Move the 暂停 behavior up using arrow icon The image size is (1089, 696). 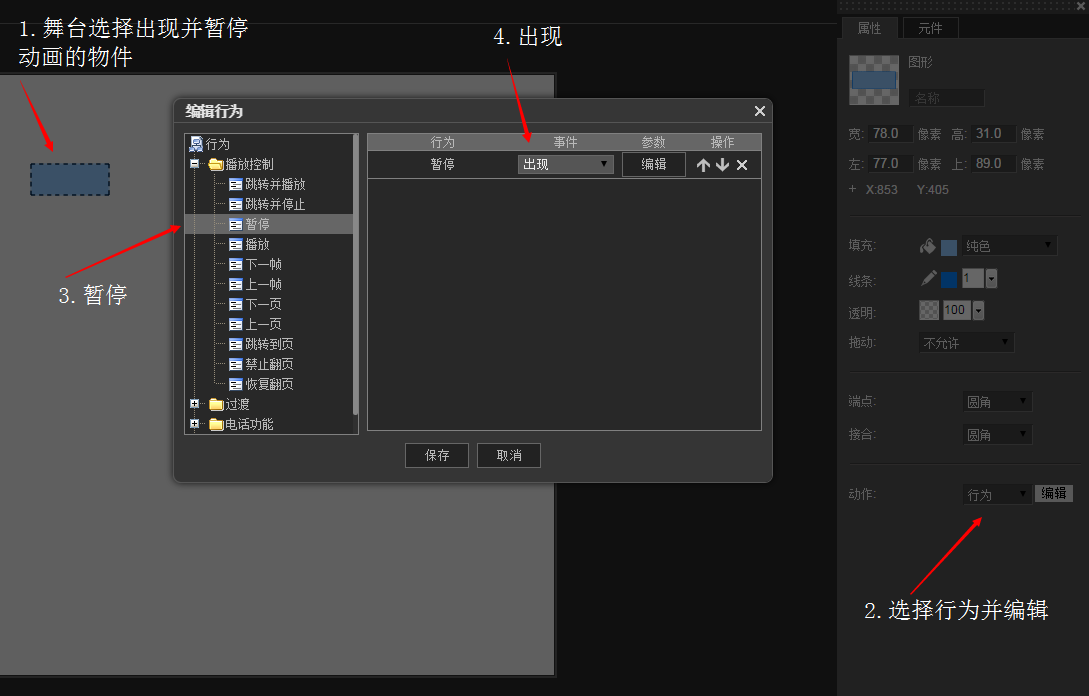[705, 164]
